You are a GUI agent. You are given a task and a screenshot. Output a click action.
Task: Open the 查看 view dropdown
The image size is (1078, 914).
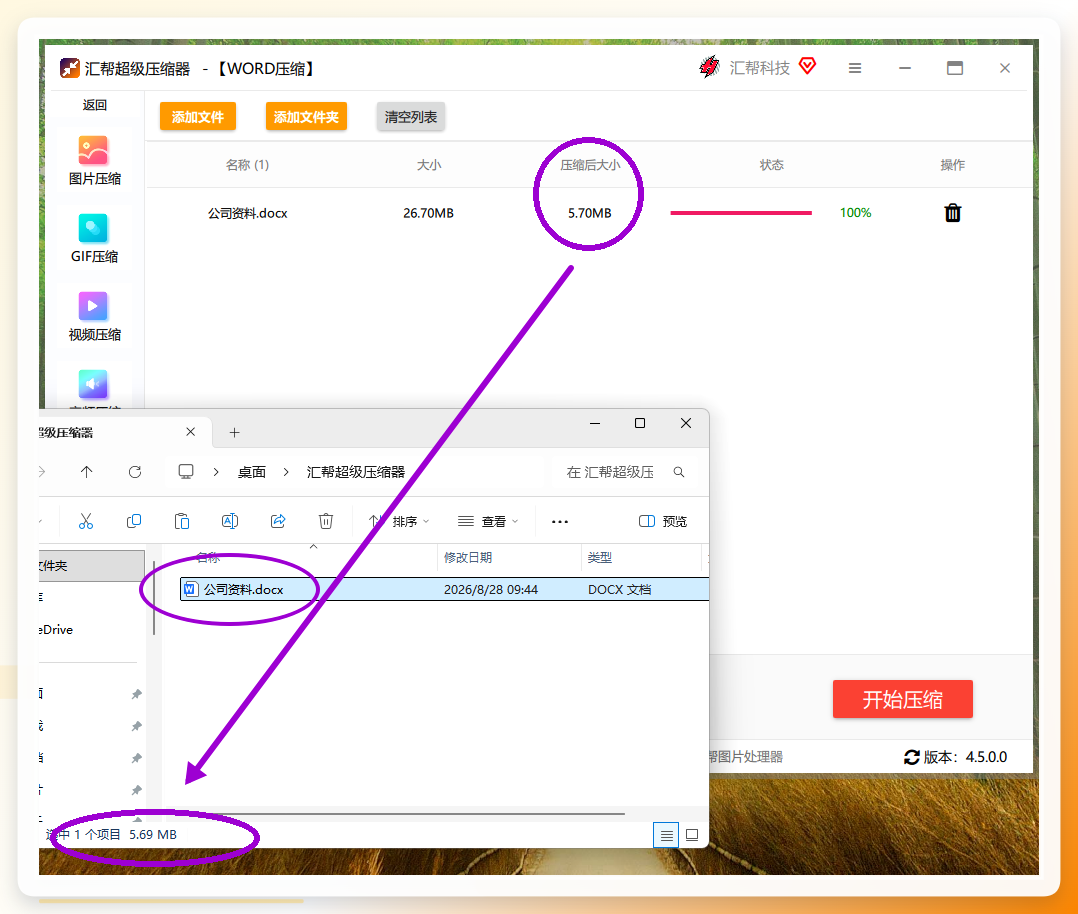click(x=488, y=521)
